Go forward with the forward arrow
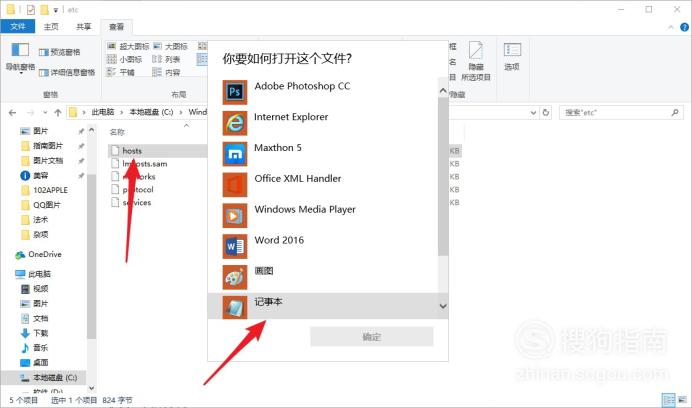 pos(30,113)
